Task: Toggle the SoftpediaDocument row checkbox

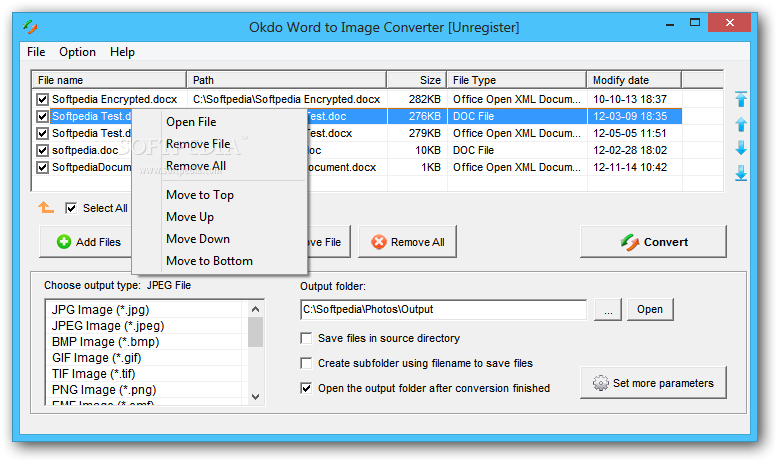Action: tap(42, 167)
